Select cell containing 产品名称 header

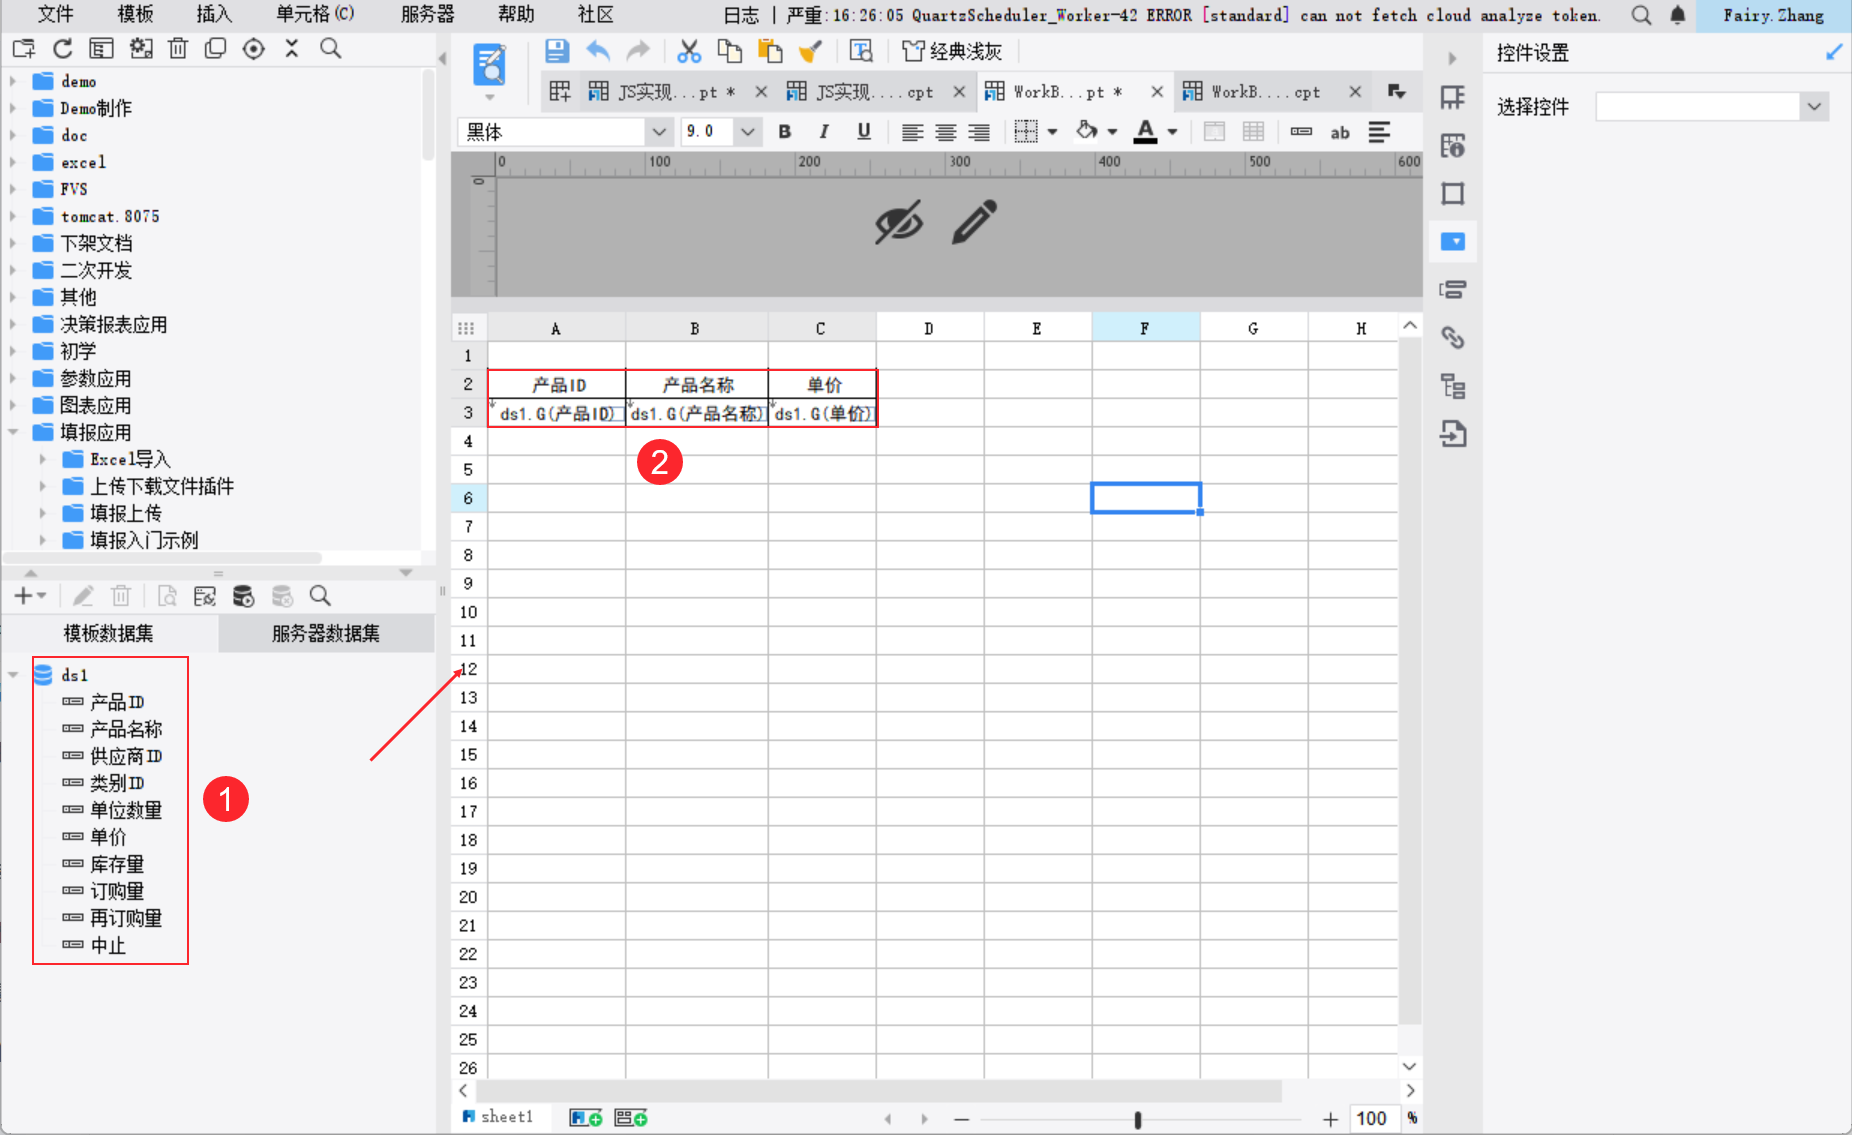click(x=697, y=385)
